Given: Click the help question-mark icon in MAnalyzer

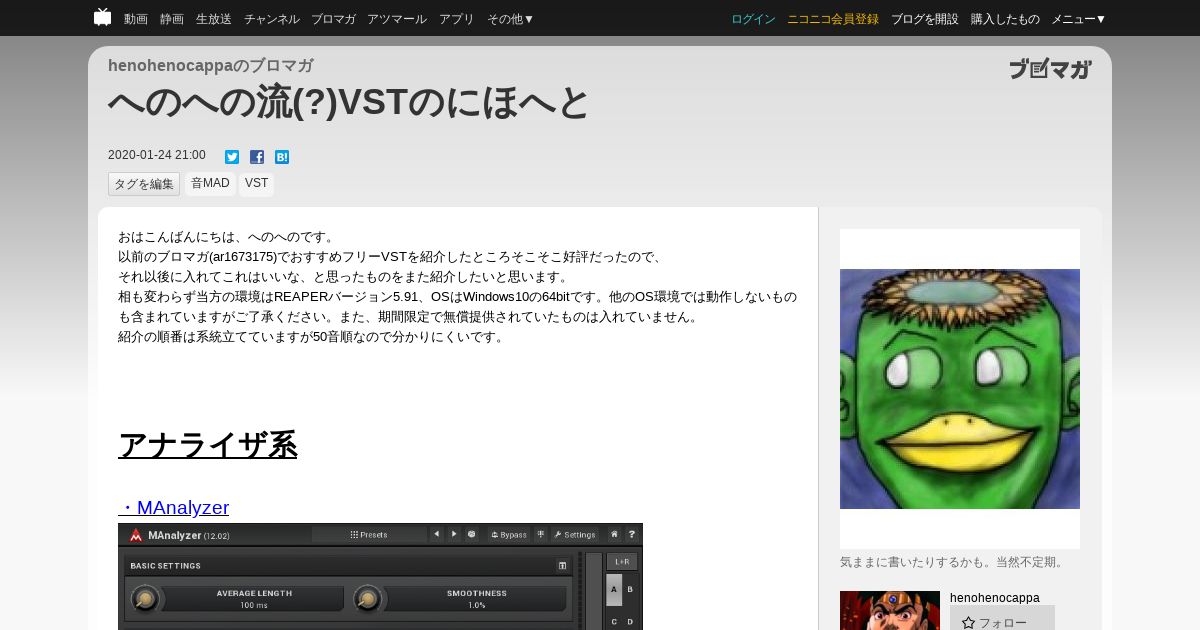Looking at the screenshot, I should coord(631,534).
